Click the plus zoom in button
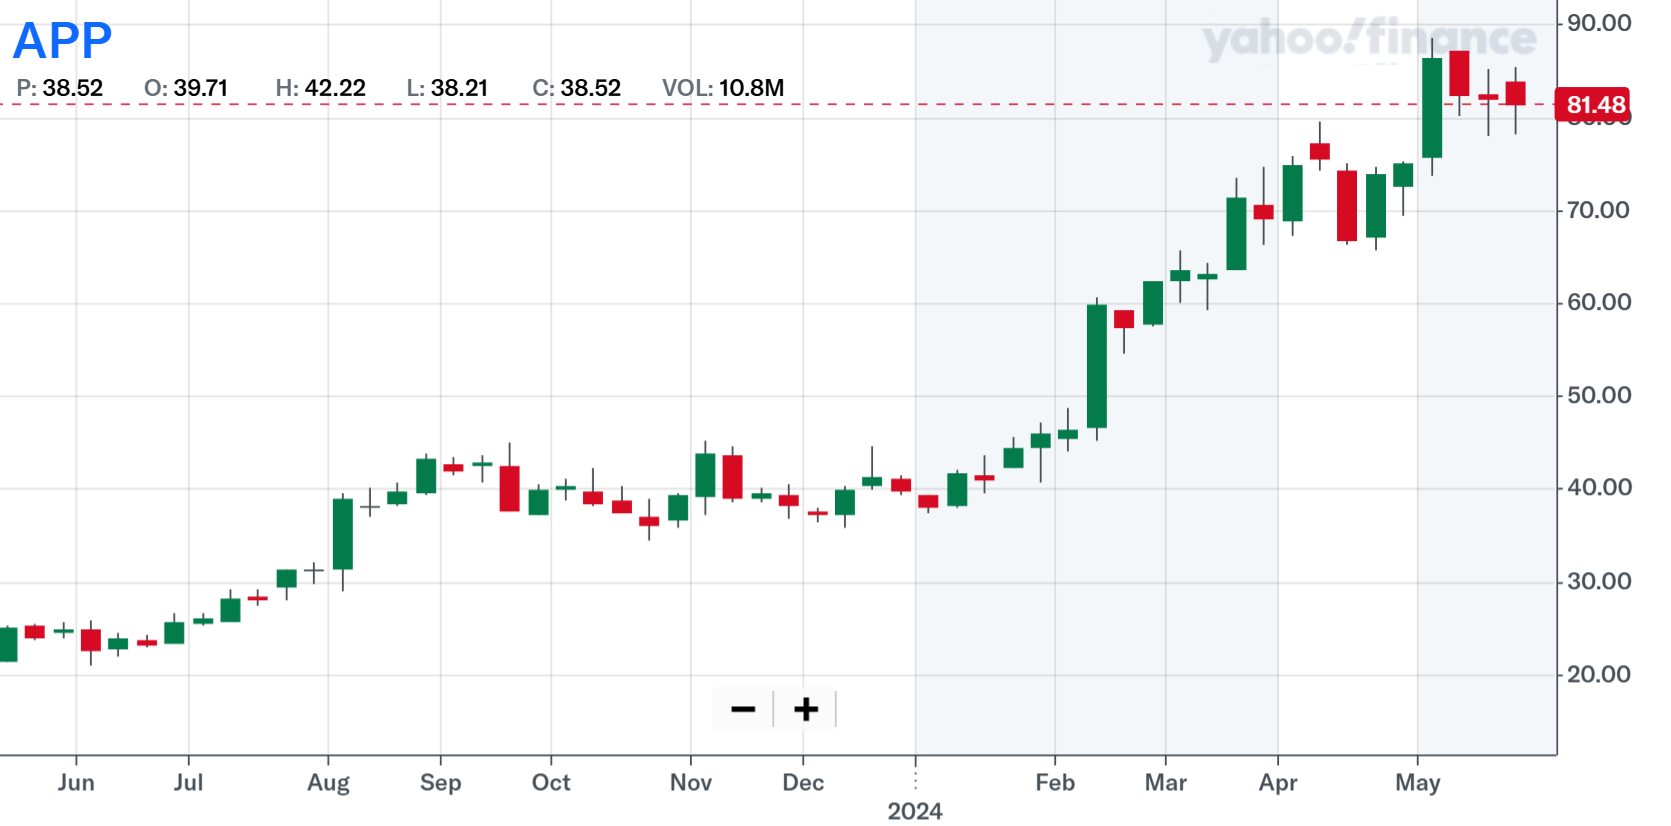 click(806, 710)
